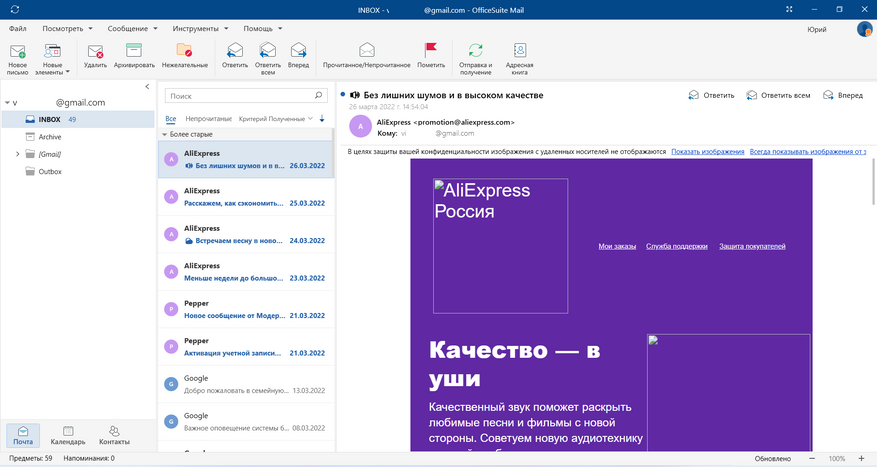Switch to the Контакты view
Viewport: 877px width, 467px height.
point(114,435)
